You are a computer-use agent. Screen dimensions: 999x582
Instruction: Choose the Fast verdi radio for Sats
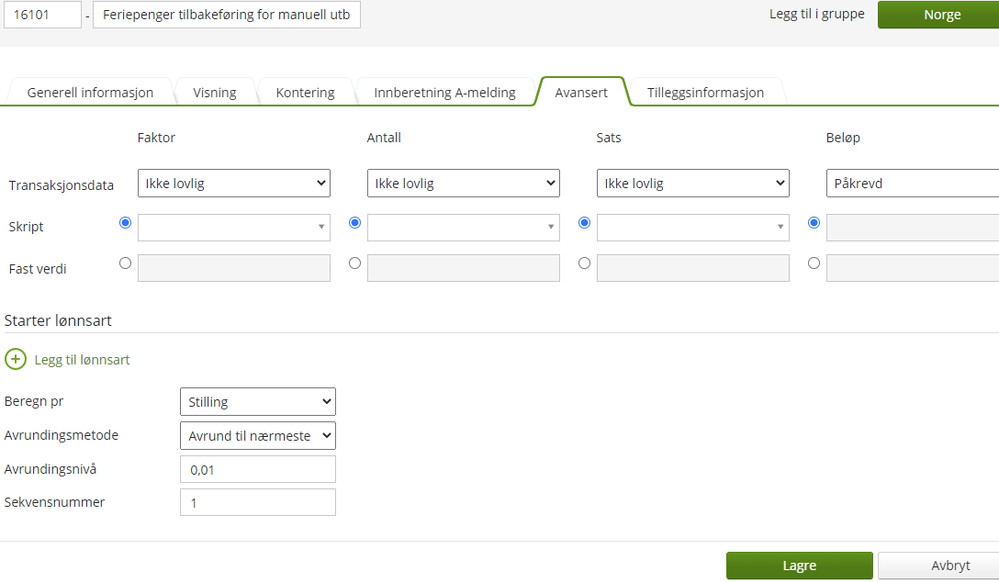coord(584,263)
